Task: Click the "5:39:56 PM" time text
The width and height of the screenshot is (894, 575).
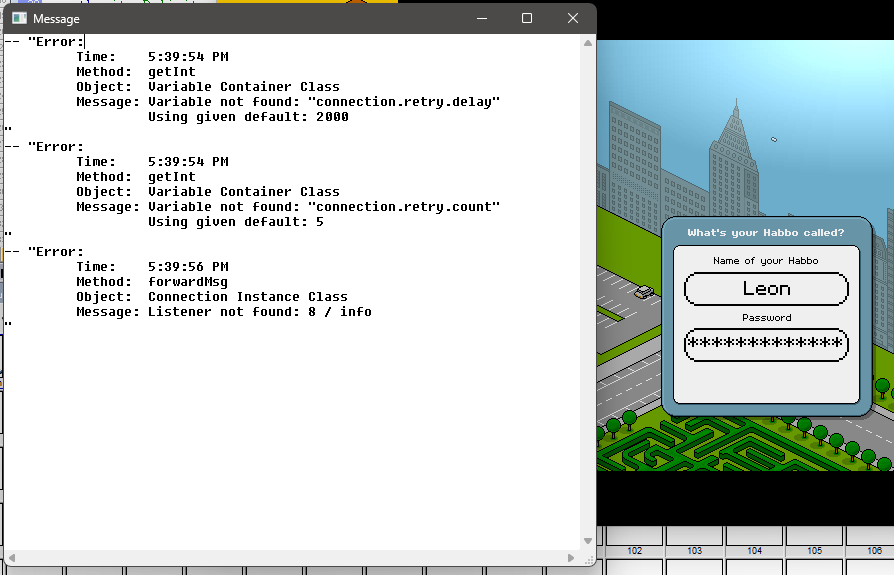Action: (x=188, y=267)
